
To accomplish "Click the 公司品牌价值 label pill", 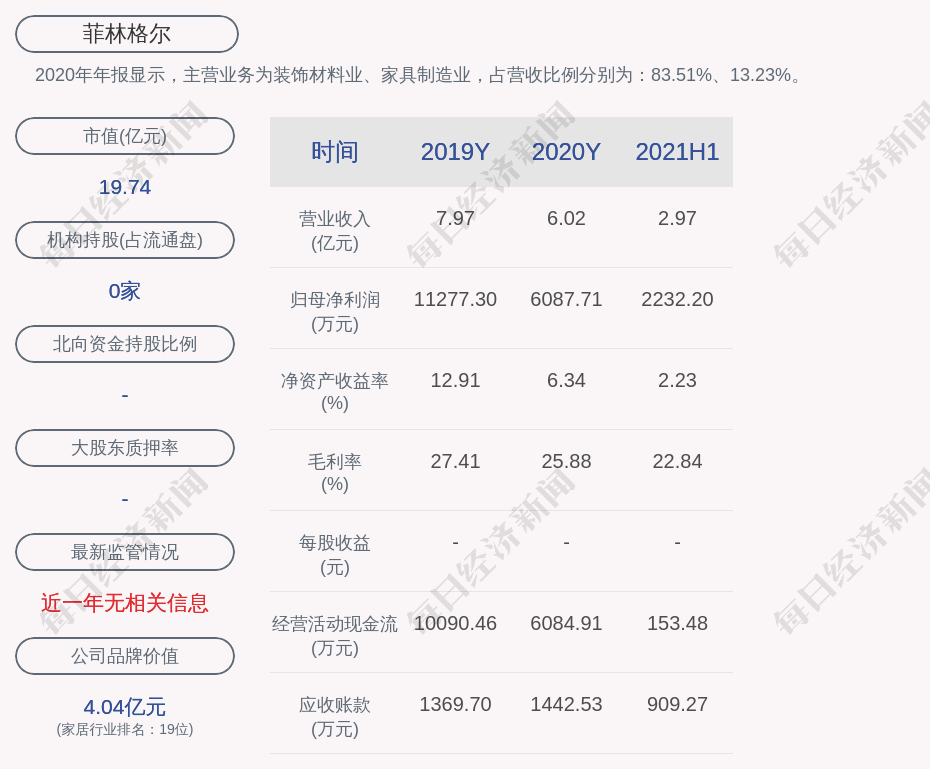I will [125, 656].
